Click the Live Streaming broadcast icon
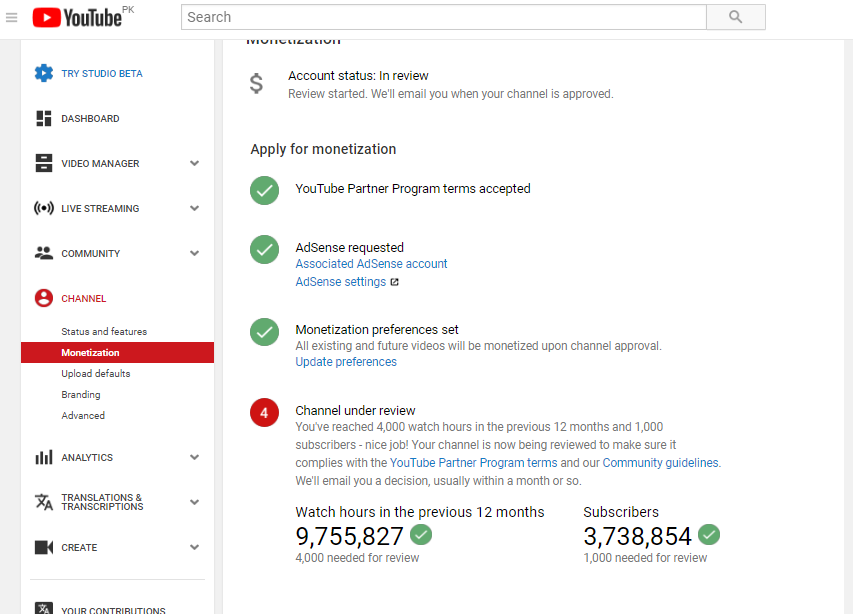The height and width of the screenshot is (614, 853). point(44,208)
